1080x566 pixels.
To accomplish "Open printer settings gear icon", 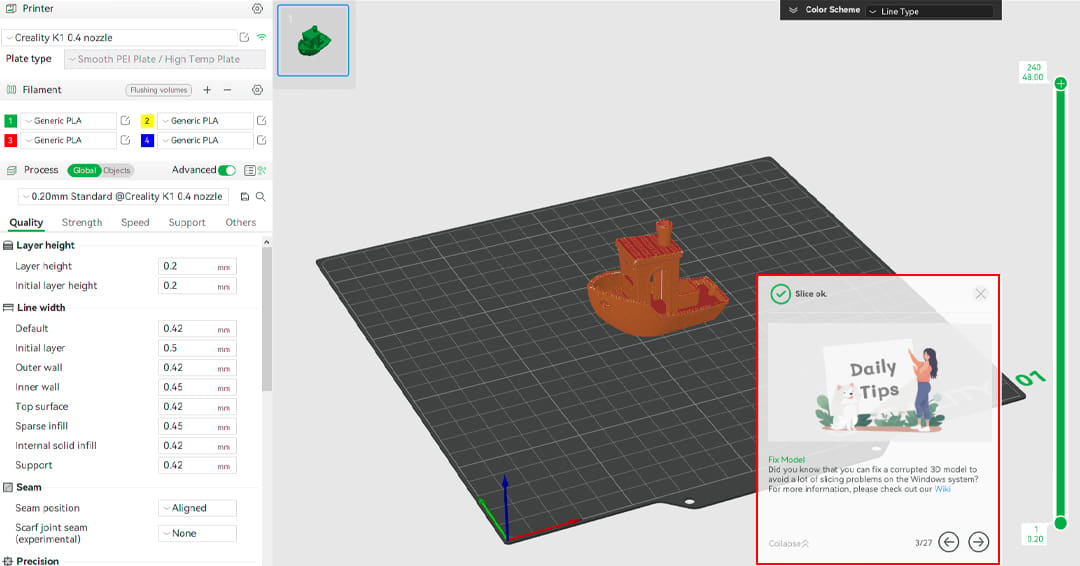I will [x=257, y=9].
